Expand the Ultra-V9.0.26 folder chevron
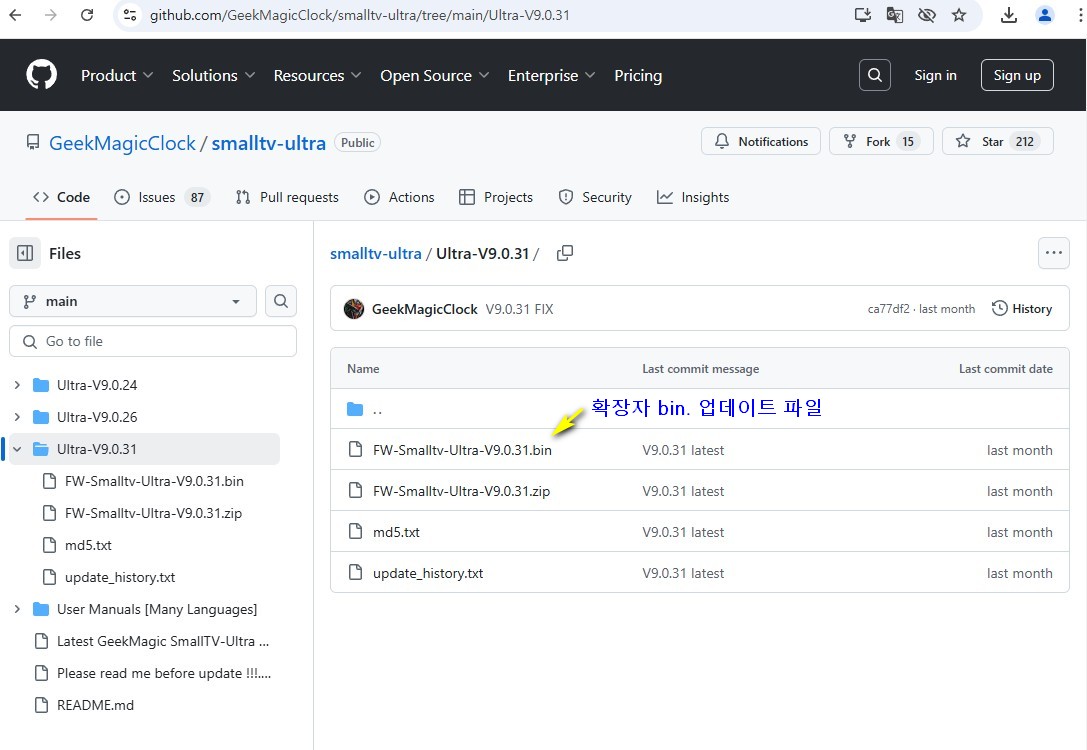 (17, 417)
